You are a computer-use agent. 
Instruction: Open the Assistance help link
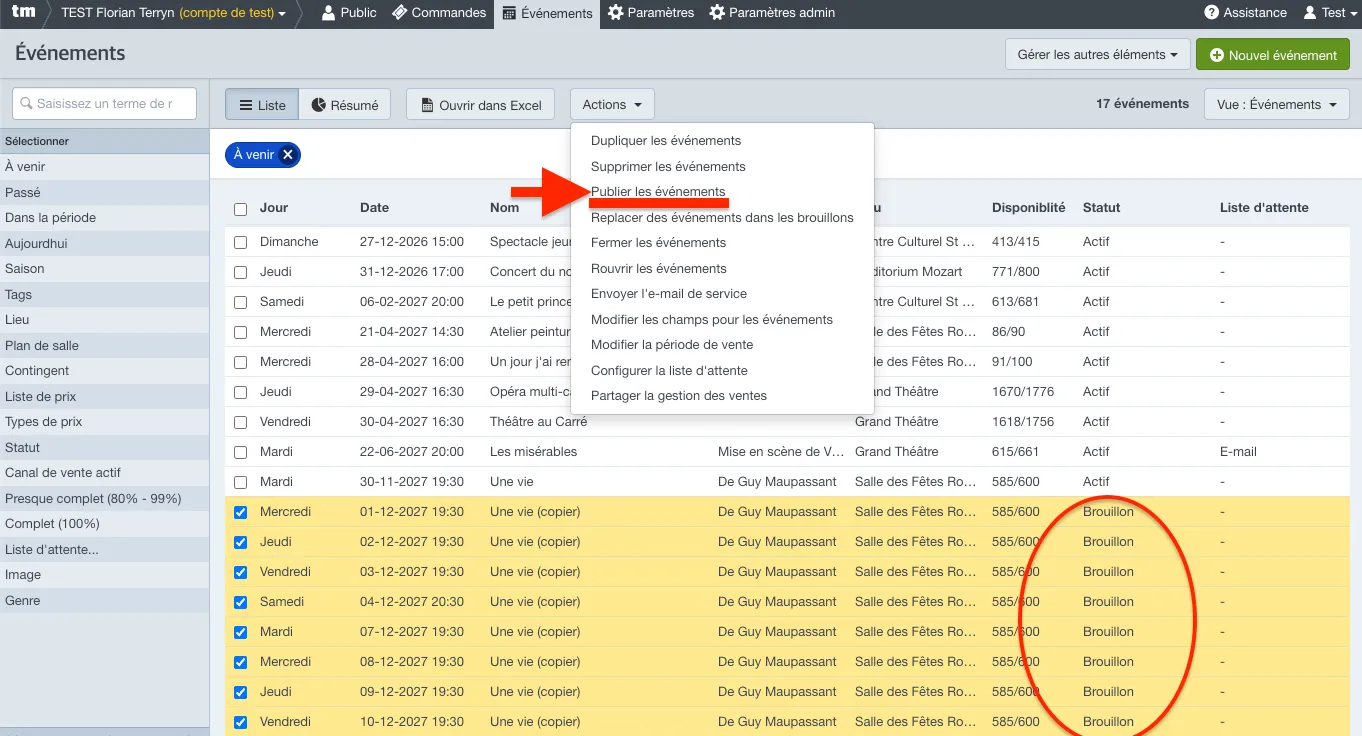[x=1245, y=13]
